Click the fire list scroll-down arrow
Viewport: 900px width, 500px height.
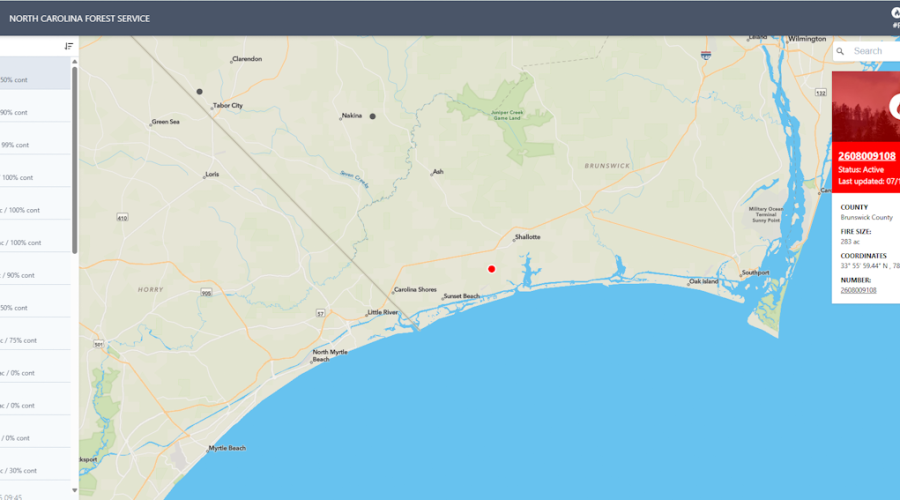pyautogui.click(x=75, y=490)
